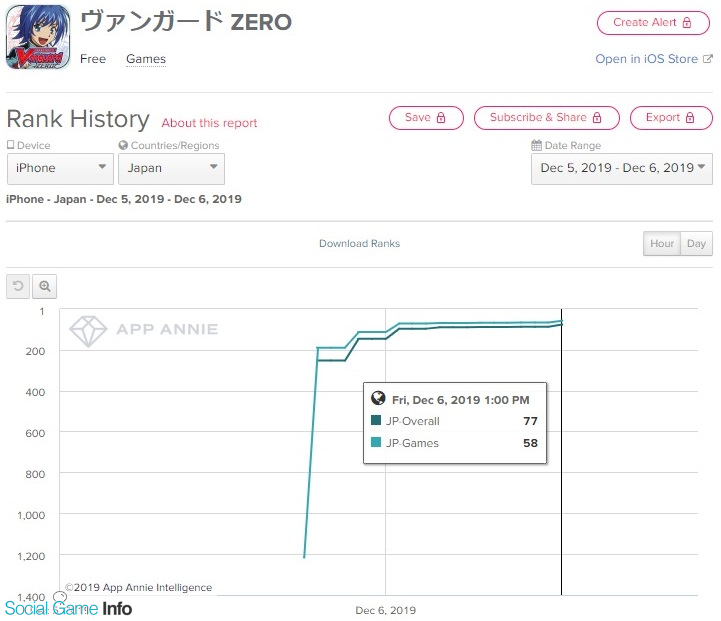Screen dimensions: 721x621
Task: Click the Download Ranks heading
Action: click(x=360, y=244)
